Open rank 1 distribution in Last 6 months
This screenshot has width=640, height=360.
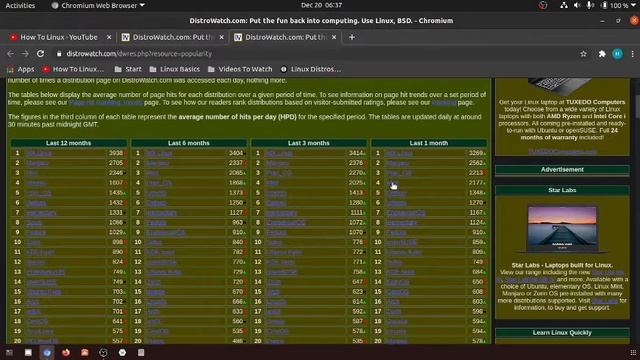(x=159, y=153)
